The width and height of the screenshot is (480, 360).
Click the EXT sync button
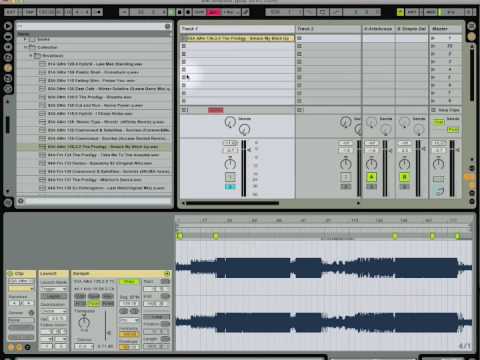[x=11, y=12]
